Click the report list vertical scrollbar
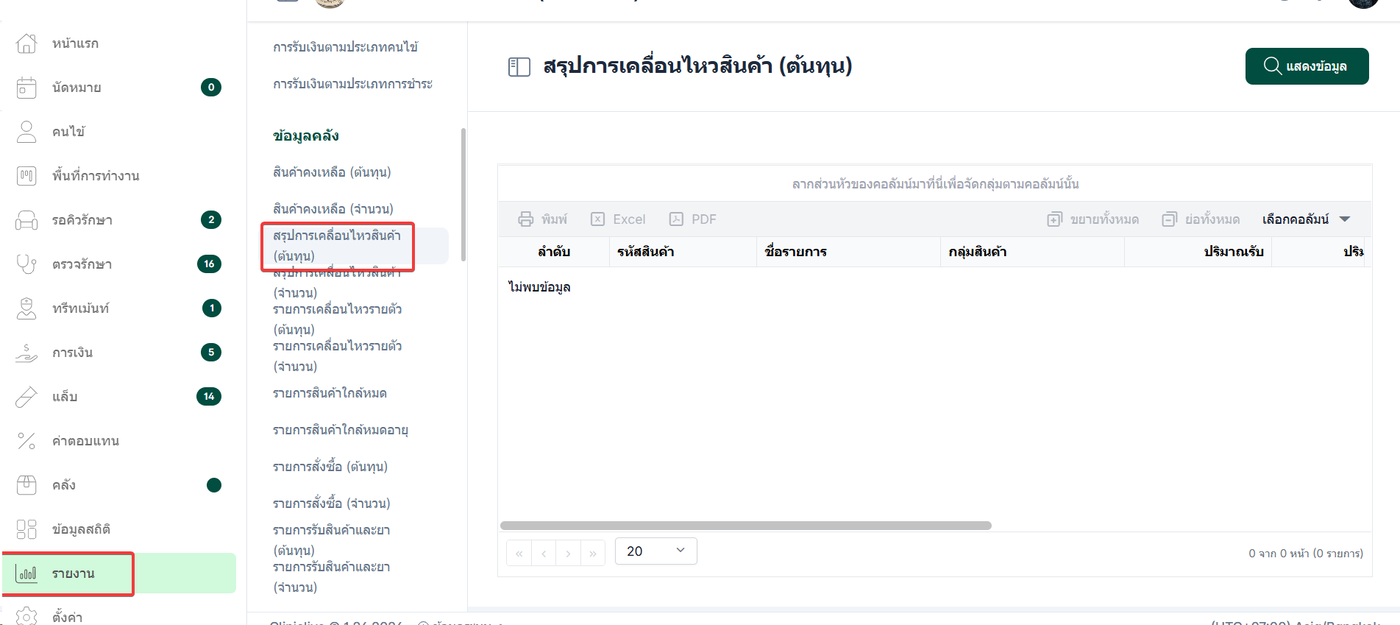 [x=463, y=195]
